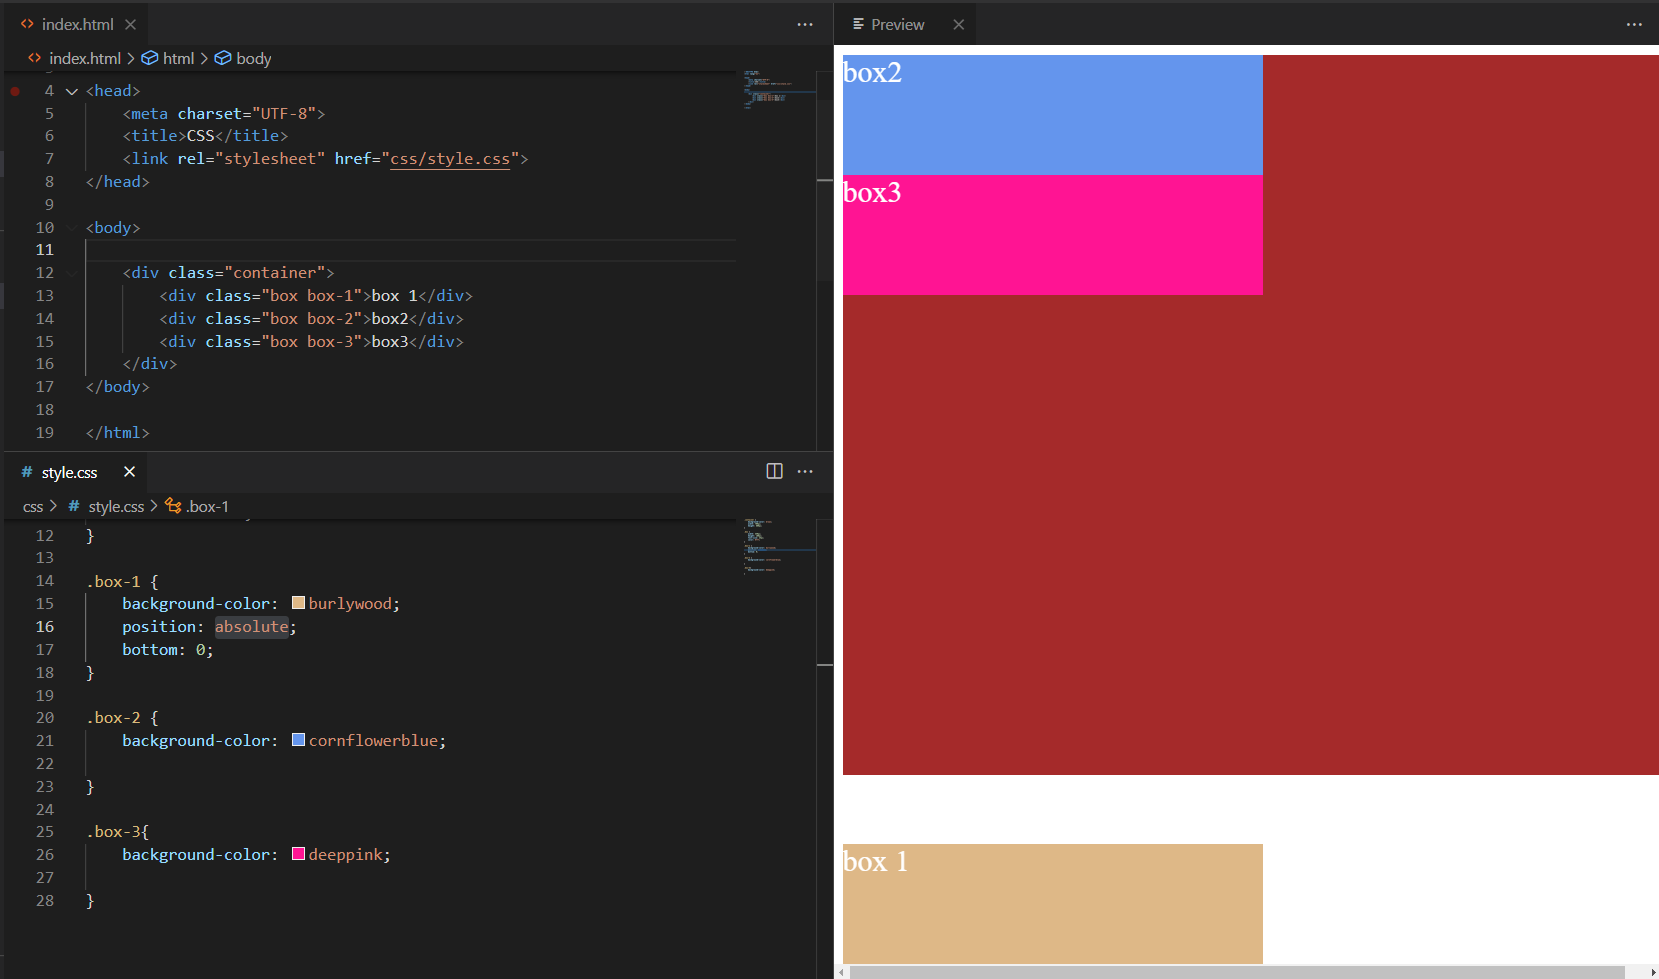The image size is (1659, 979).
Task: Collapse the head element fold arrow
Action: (72, 91)
